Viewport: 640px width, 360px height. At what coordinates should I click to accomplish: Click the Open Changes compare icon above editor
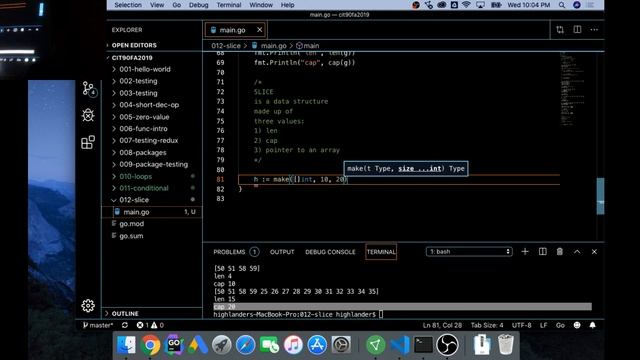click(560, 29)
